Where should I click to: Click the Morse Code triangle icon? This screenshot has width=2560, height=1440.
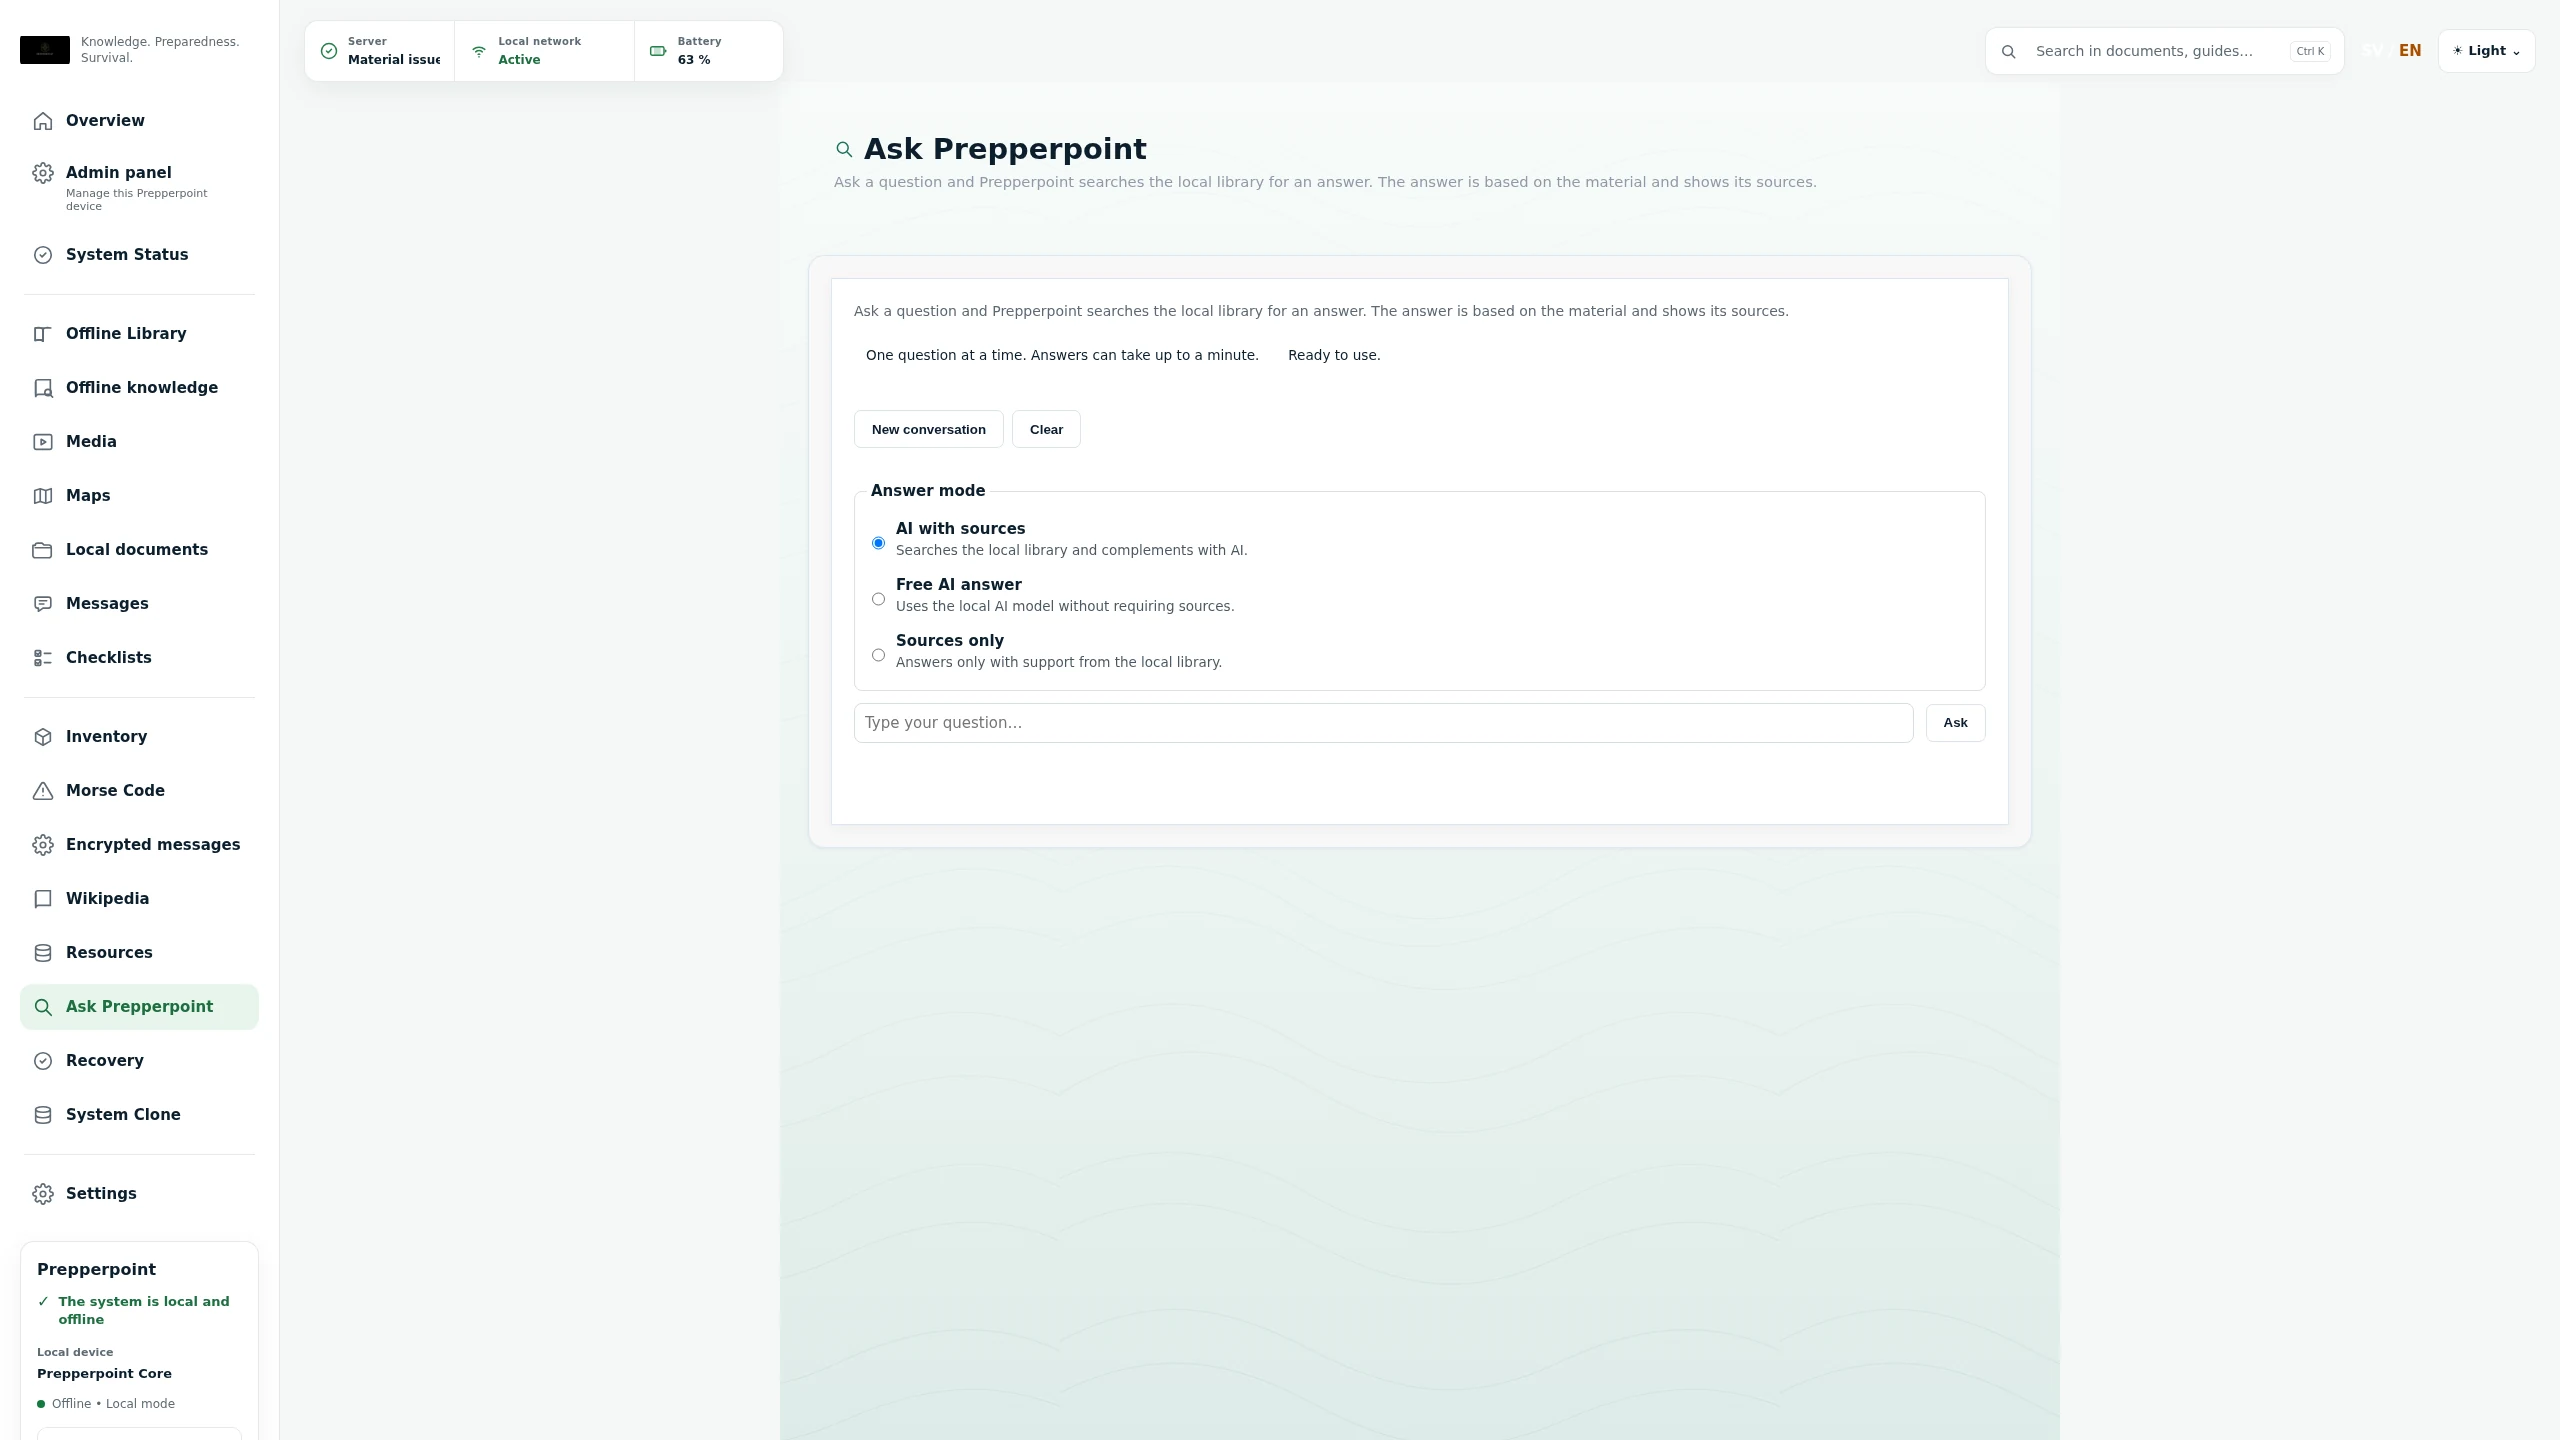43,791
